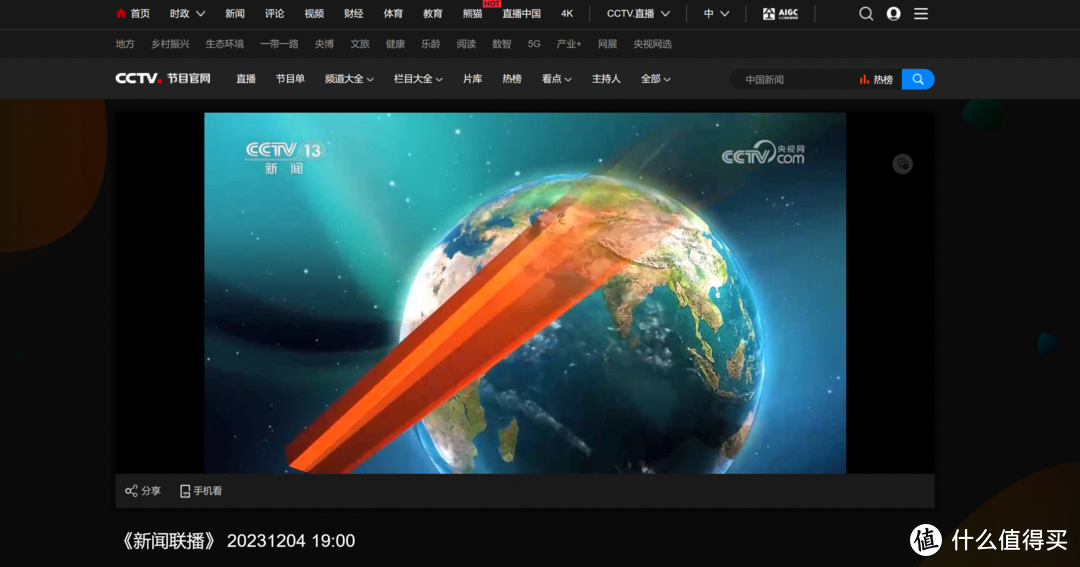This screenshot has height=567, width=1080.
Task: Select 主持人 in the program nav
Action: [606, 79]
